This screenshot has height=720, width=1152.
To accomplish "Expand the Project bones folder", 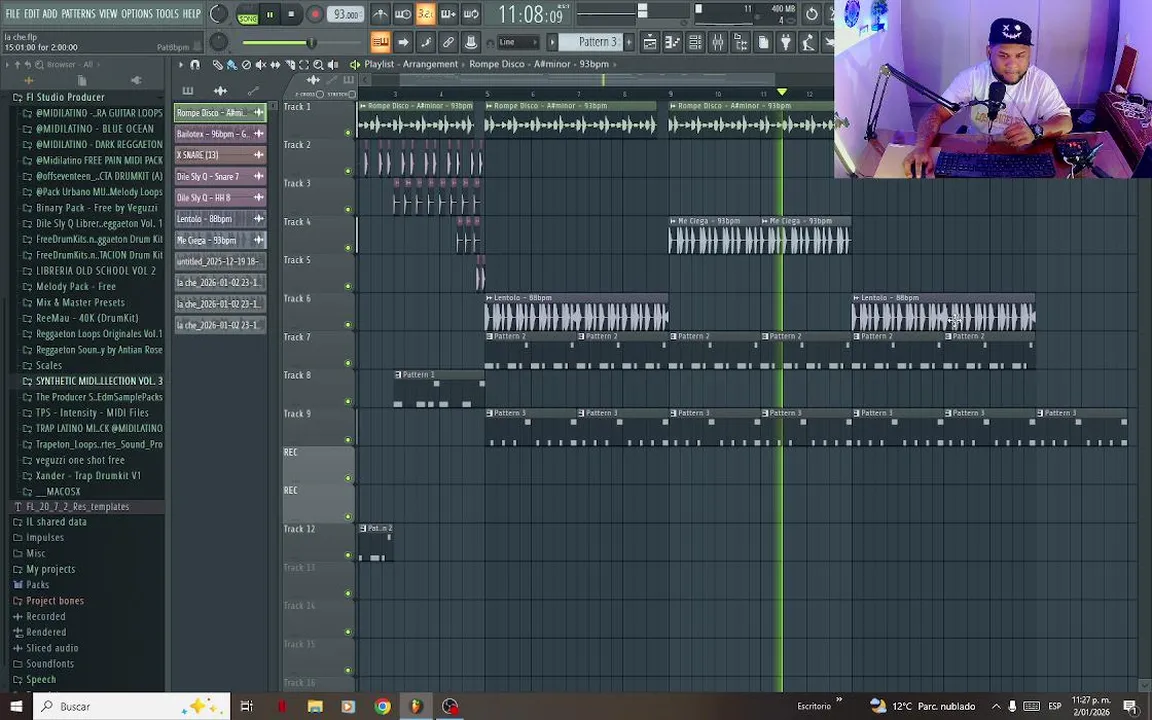I will [x=54, y=601].
